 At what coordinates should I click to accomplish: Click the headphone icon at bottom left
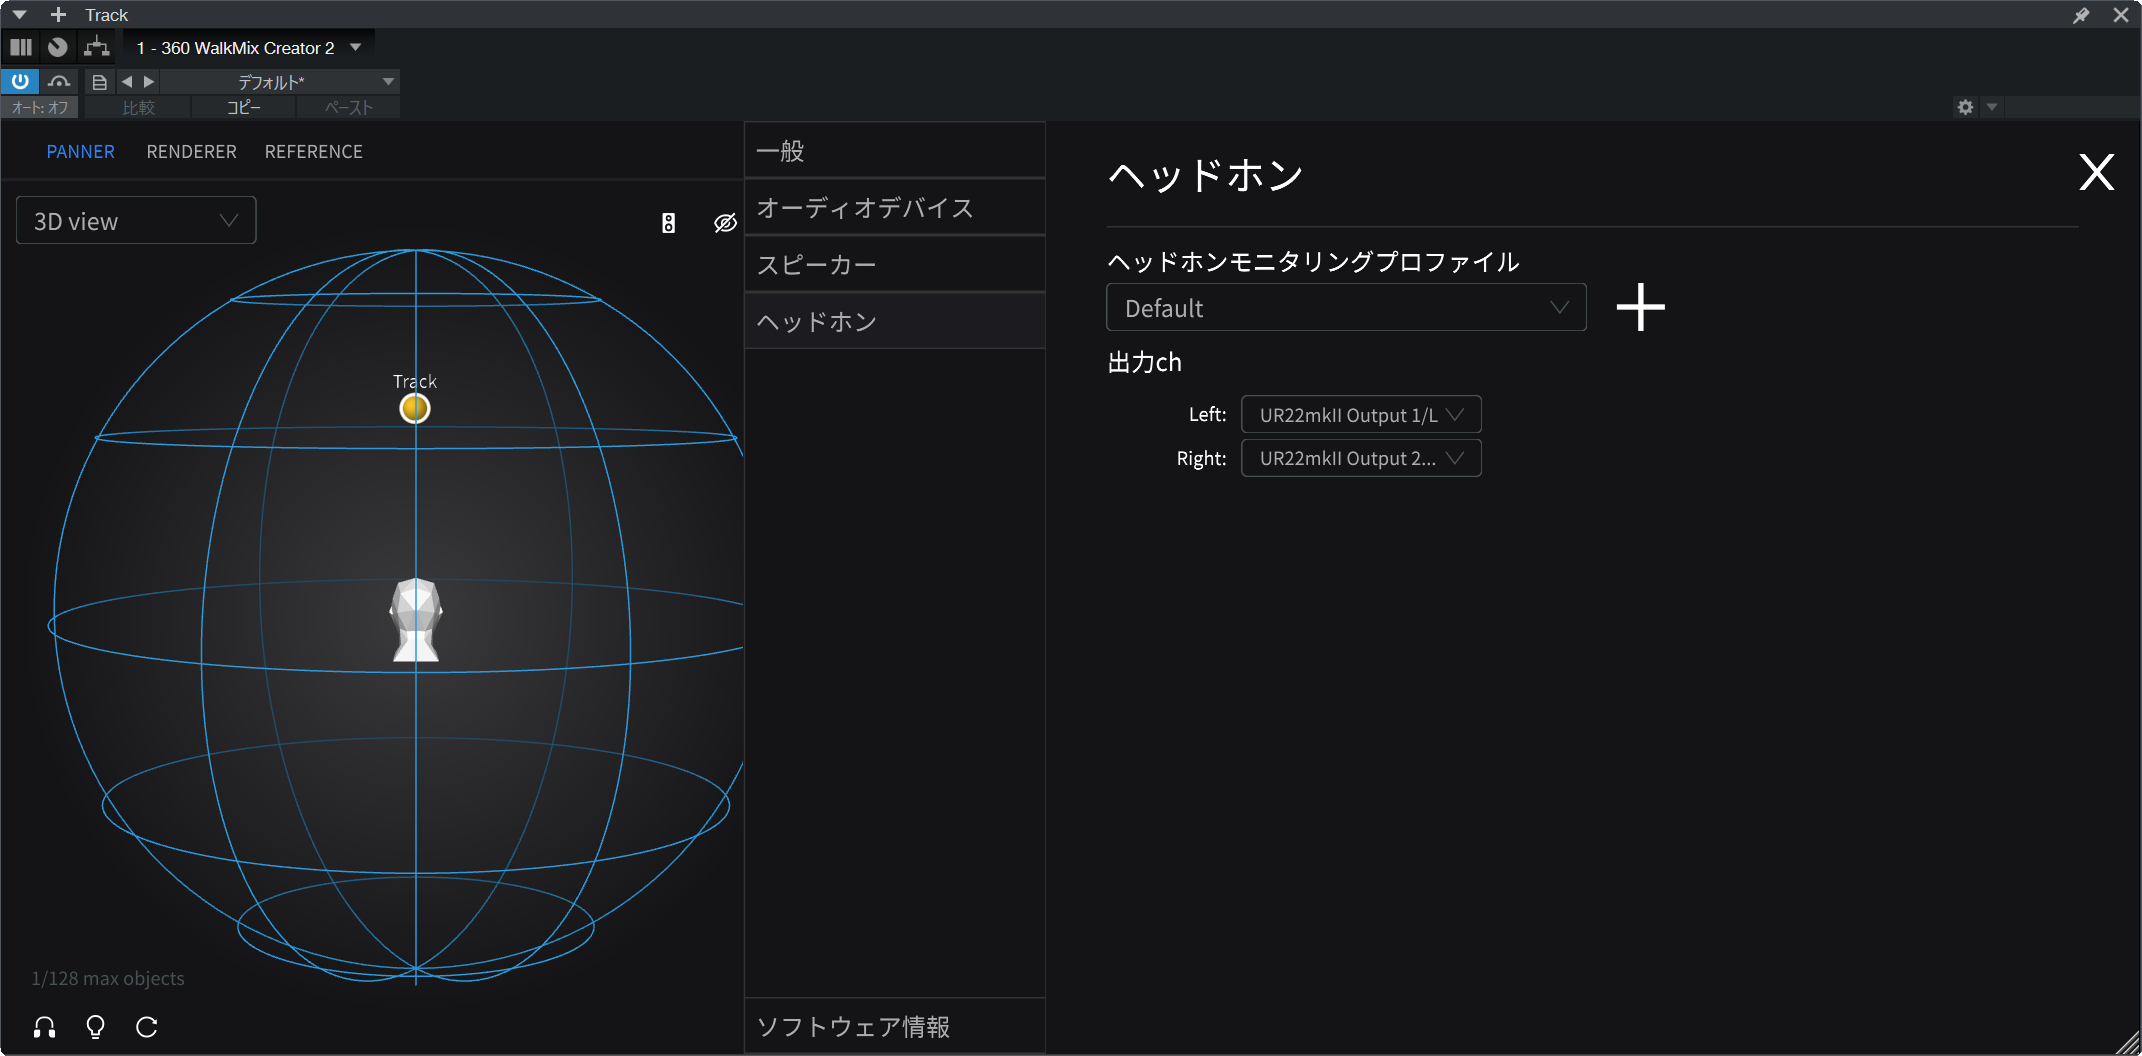pyautogui.click(x=44, y=1027)
